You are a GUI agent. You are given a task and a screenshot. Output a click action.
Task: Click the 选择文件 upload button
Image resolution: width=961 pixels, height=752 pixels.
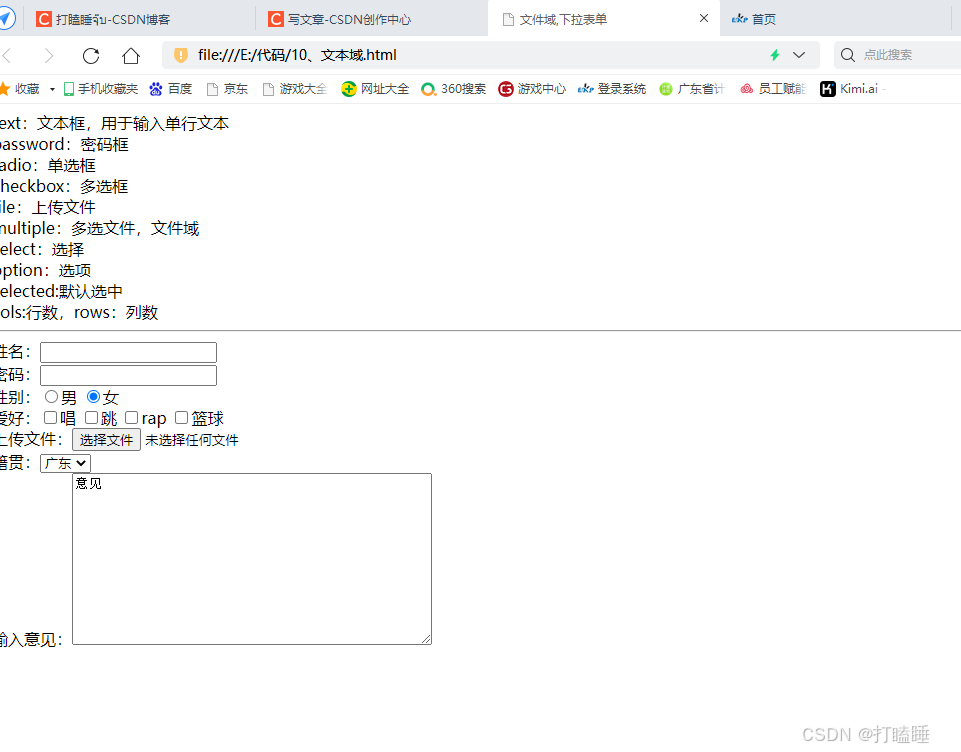coord(106,439)
